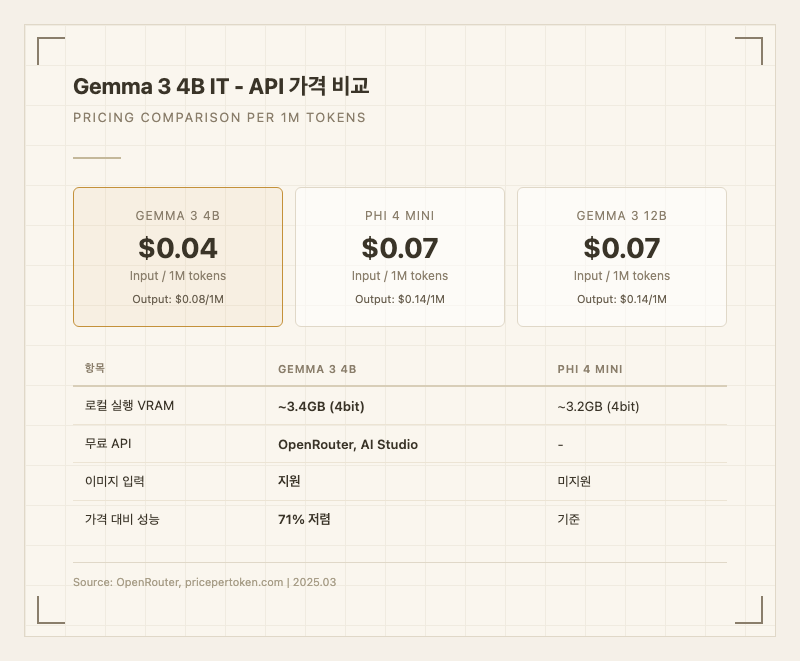Select the '가격 대비 성능' row label
800x661 pixels.
coord(122,519)
